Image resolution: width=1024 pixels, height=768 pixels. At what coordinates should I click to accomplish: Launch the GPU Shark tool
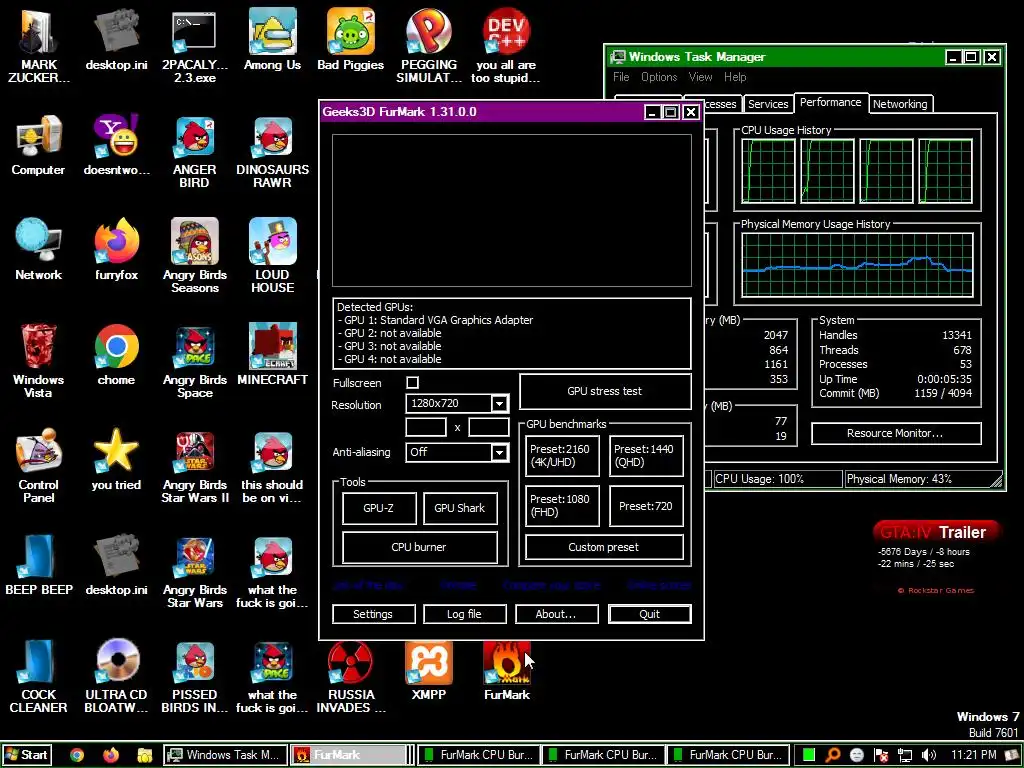click(459, 507)
